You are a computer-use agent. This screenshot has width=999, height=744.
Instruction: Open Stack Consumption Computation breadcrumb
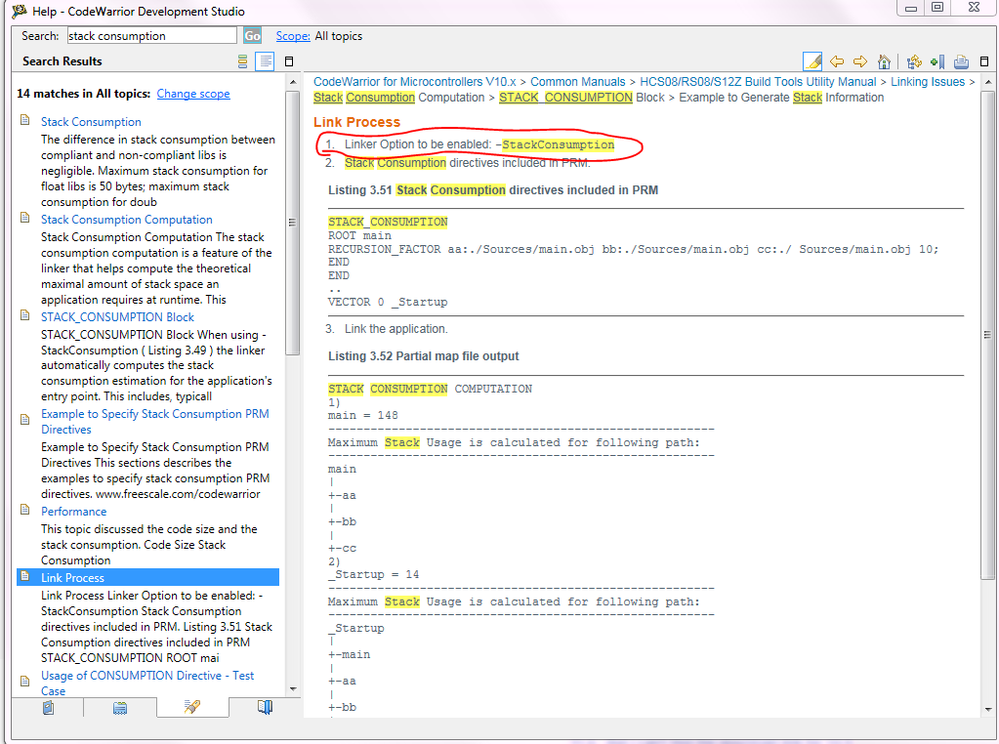399,97
